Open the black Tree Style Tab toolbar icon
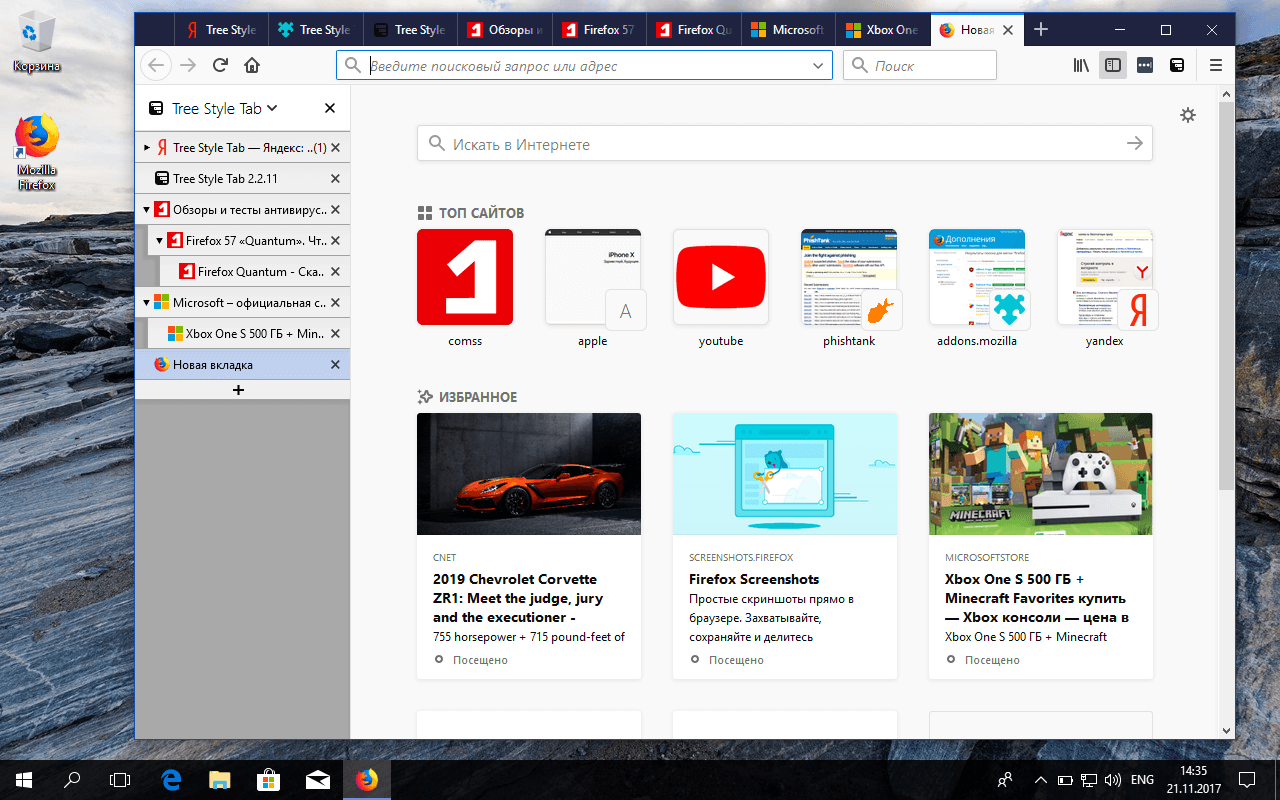Image resolution: width=1280 pixels, height=800 pixels. [x=1177, y=65]
